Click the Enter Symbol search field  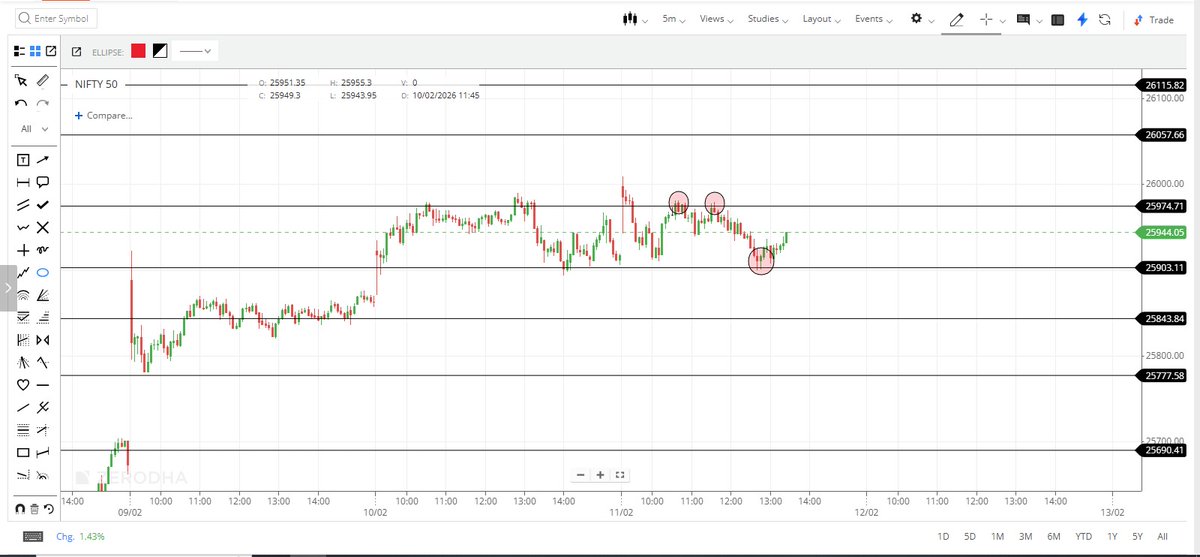click(55, 18)
